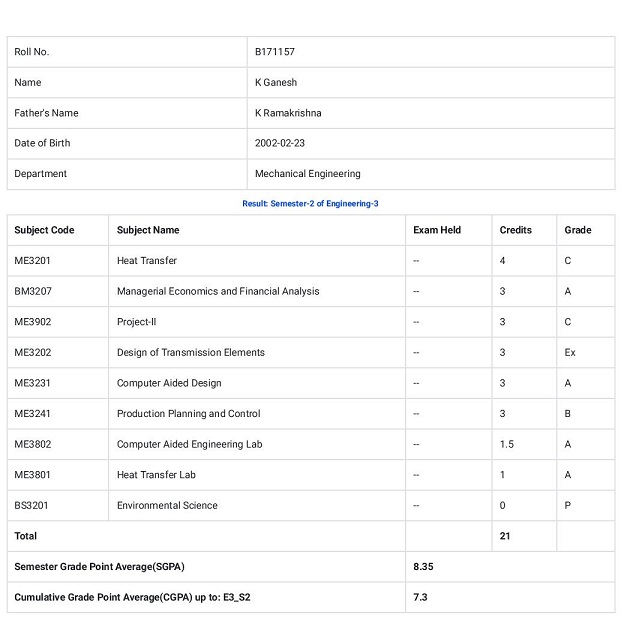621x624 pixels.
Task: Select Mechanical Engineering department value
Action: [307, 174]
